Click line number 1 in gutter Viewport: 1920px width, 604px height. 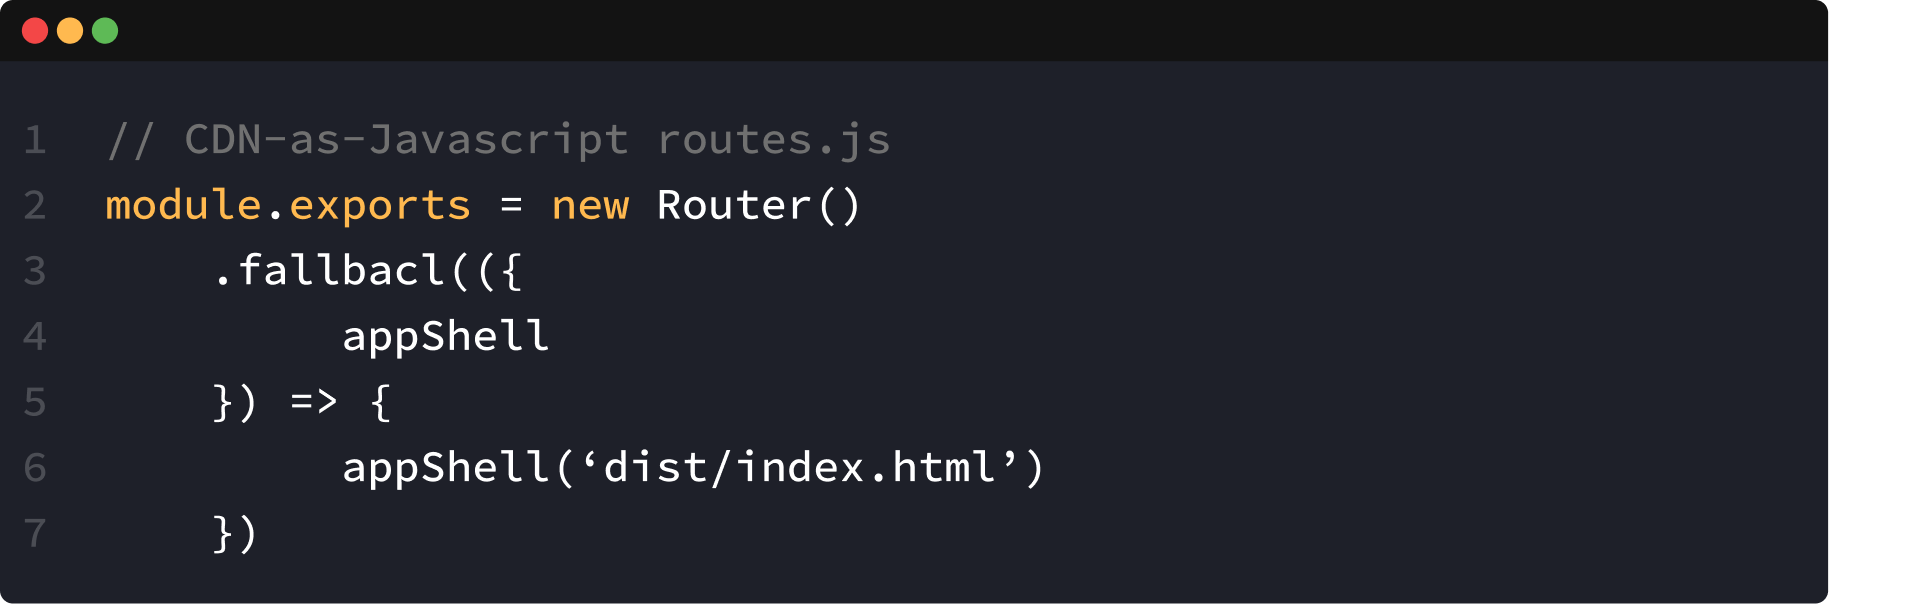point(35,140)
